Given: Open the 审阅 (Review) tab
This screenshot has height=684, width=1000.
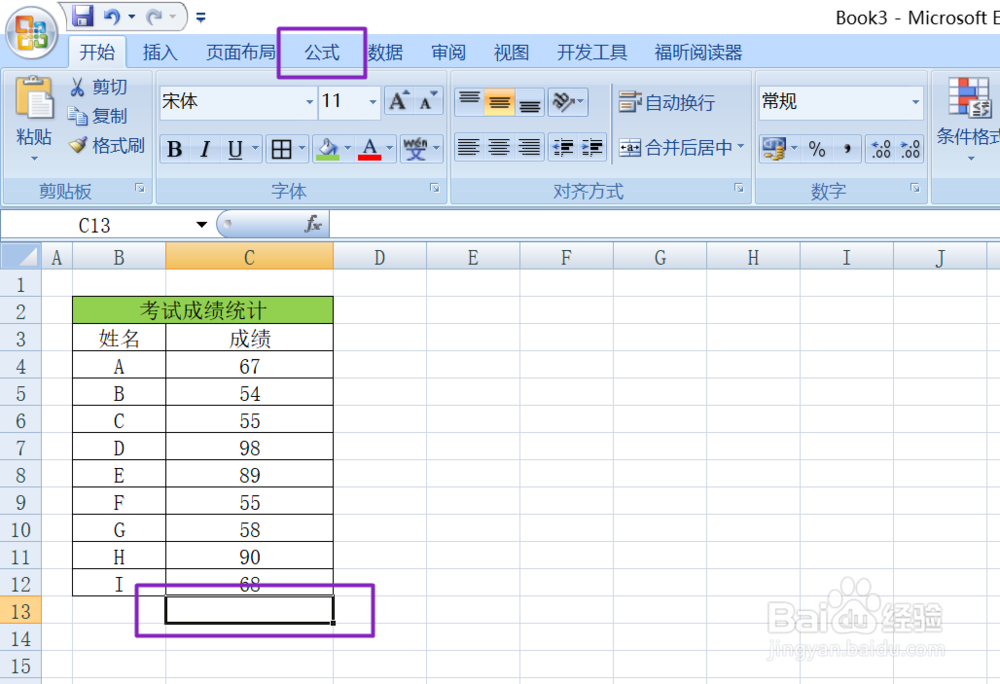Looking at the screenshot, I should (448, 52).
